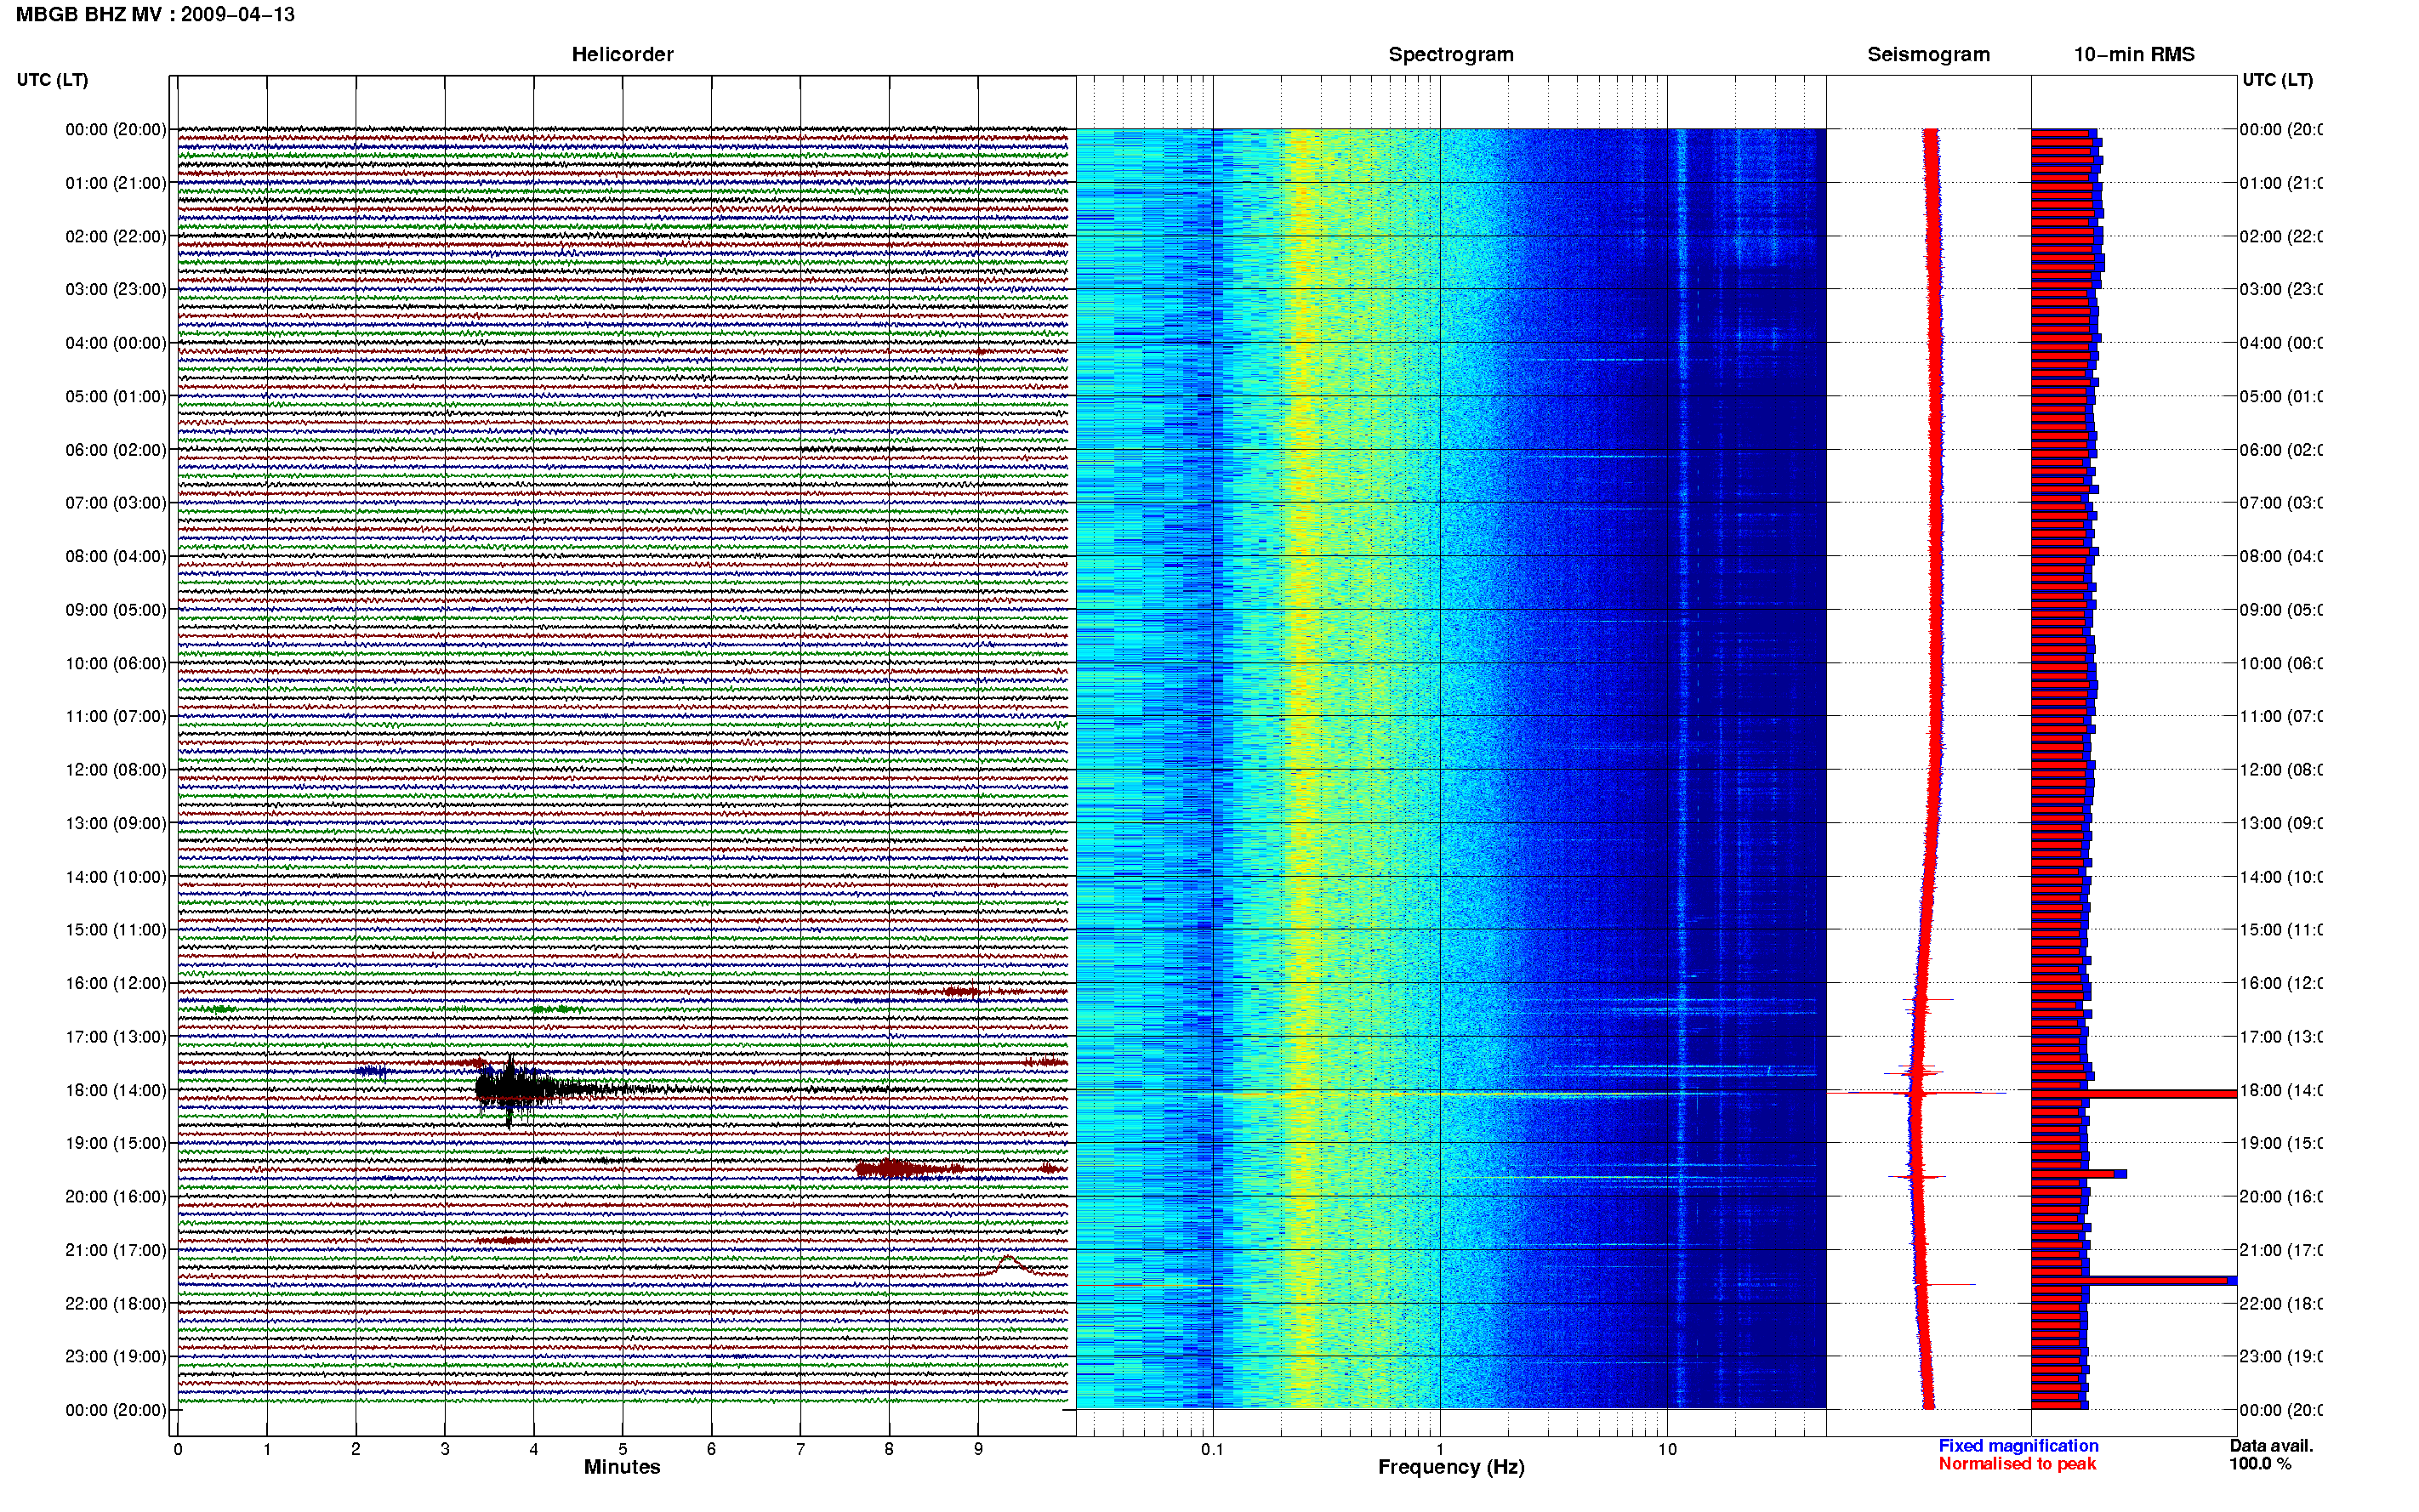This screenshot has height=1512, width=2419.
Task: Click the 06:00 (02:00) time label on left axis
Action: pyautogui.click(x=116, y=450)
